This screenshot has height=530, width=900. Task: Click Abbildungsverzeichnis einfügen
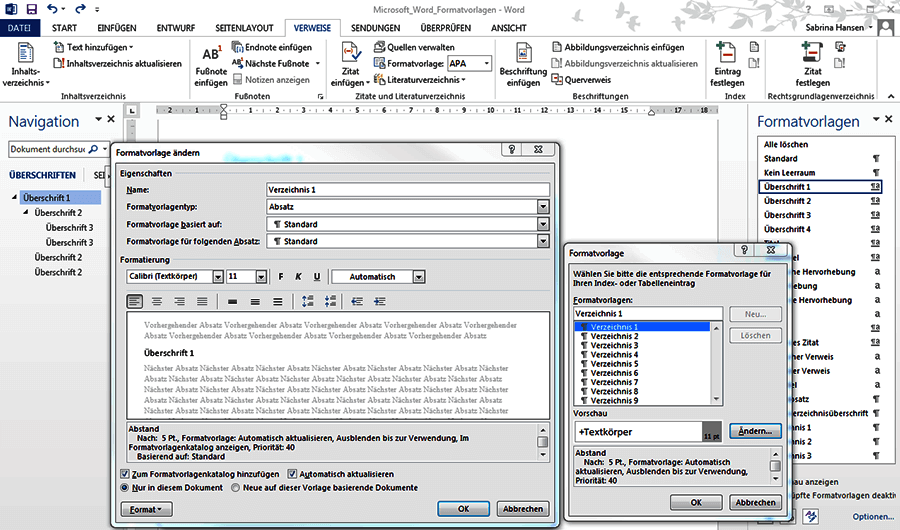(x=618, y=47)
